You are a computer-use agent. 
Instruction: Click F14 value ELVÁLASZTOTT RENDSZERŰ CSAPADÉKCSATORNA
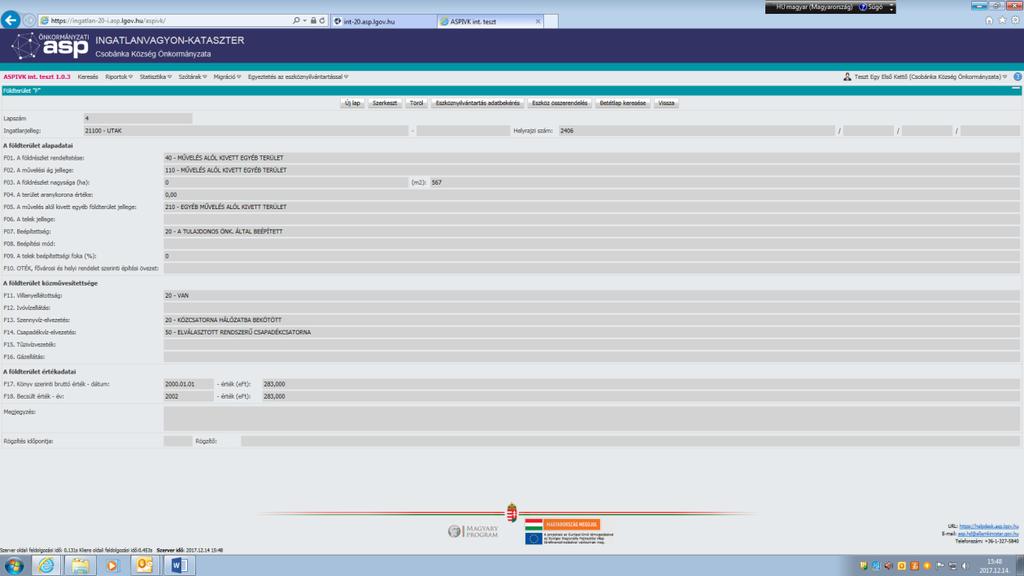592,332
